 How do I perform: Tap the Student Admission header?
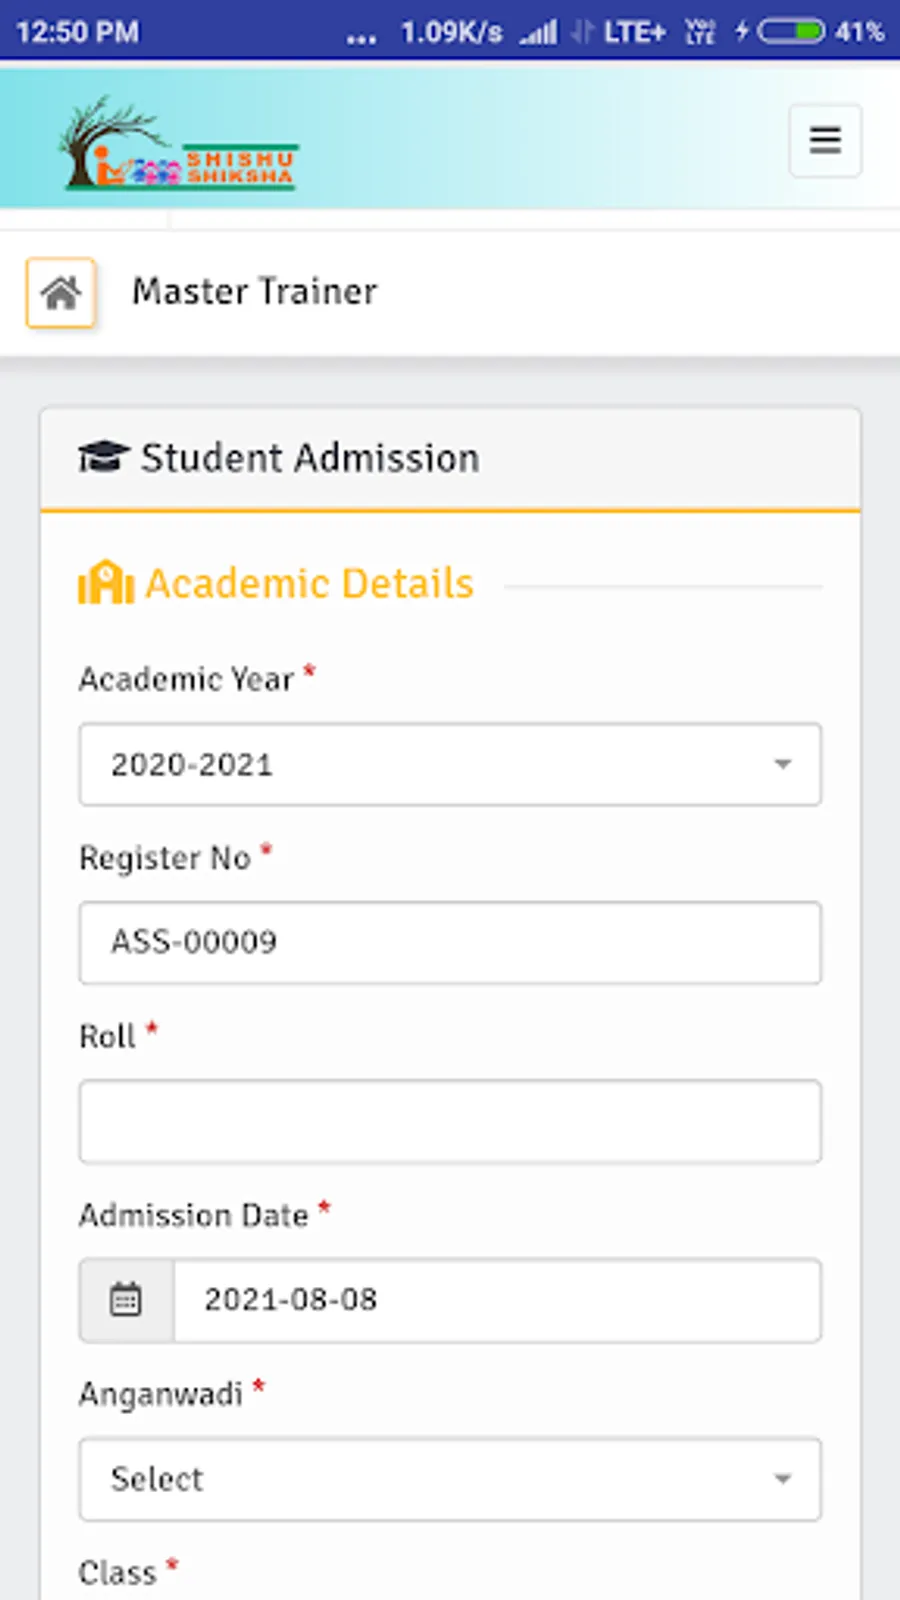pyautogui.click(x=310, y=458)
